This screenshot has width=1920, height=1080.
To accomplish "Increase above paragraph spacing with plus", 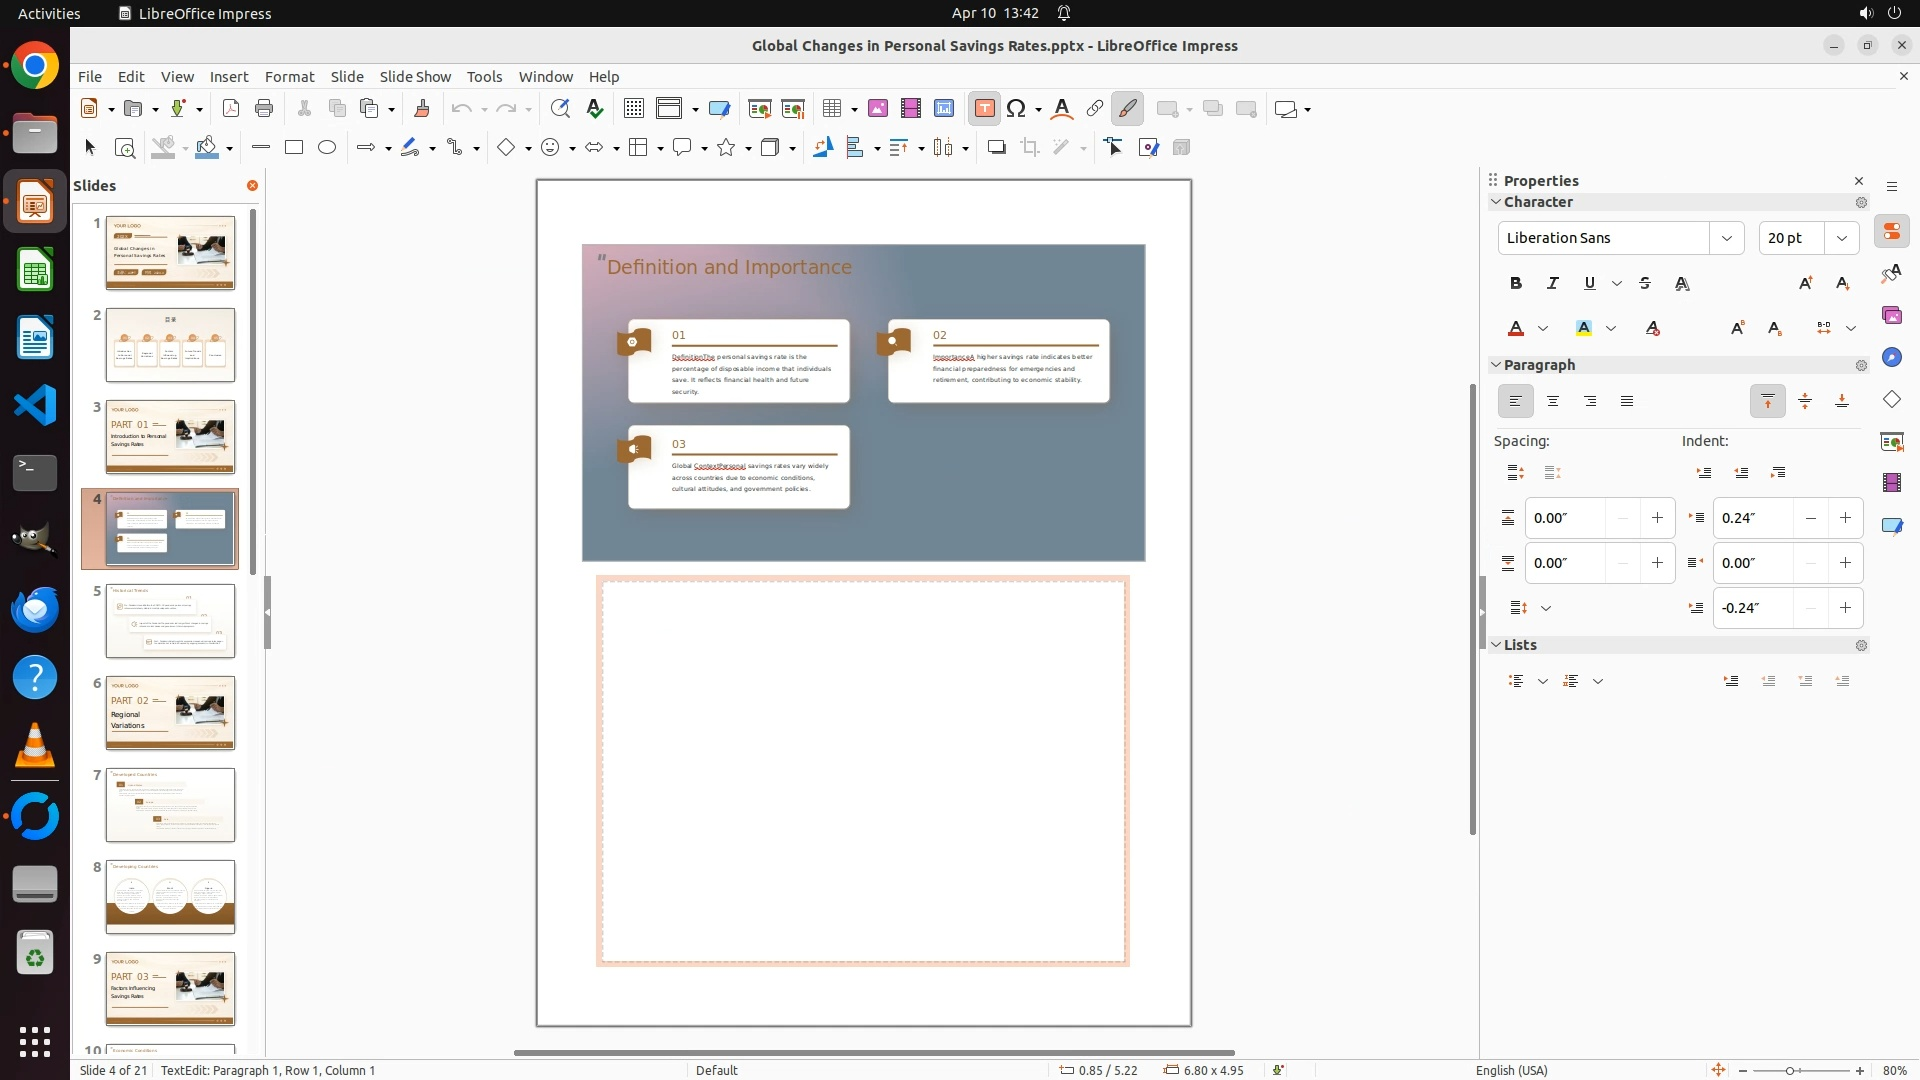I will coord(1657,518).
